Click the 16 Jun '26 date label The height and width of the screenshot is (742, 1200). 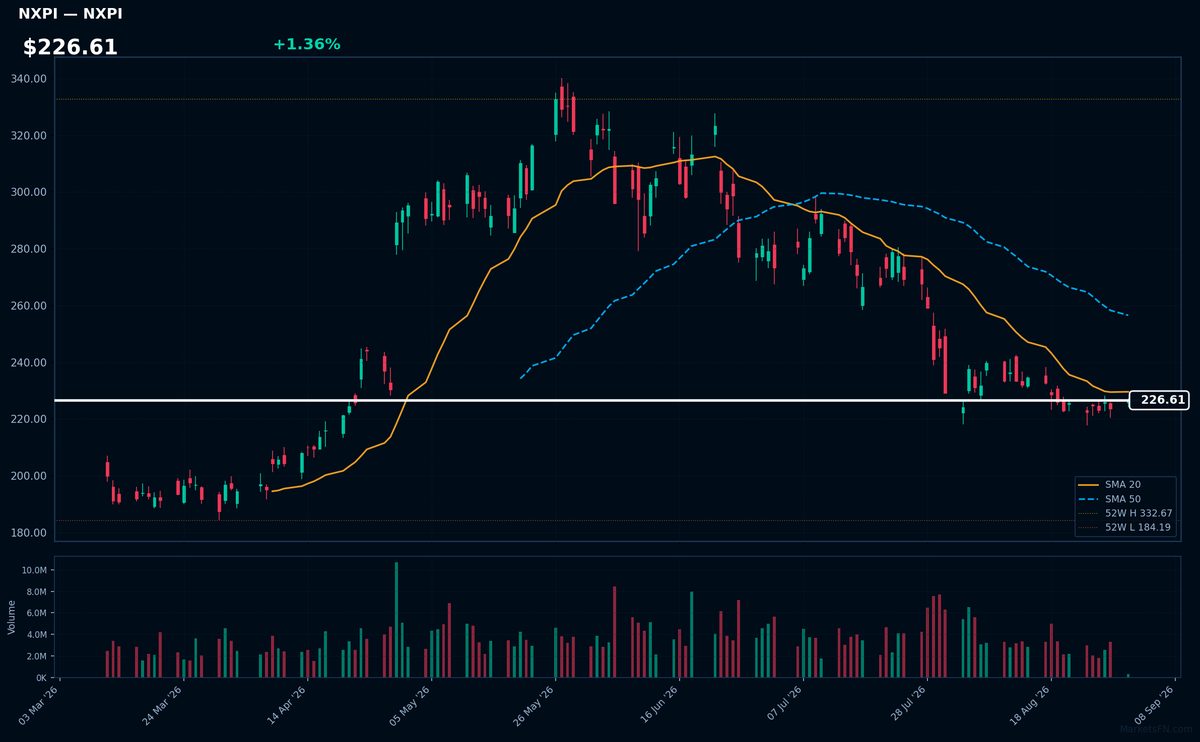(660, 705)
